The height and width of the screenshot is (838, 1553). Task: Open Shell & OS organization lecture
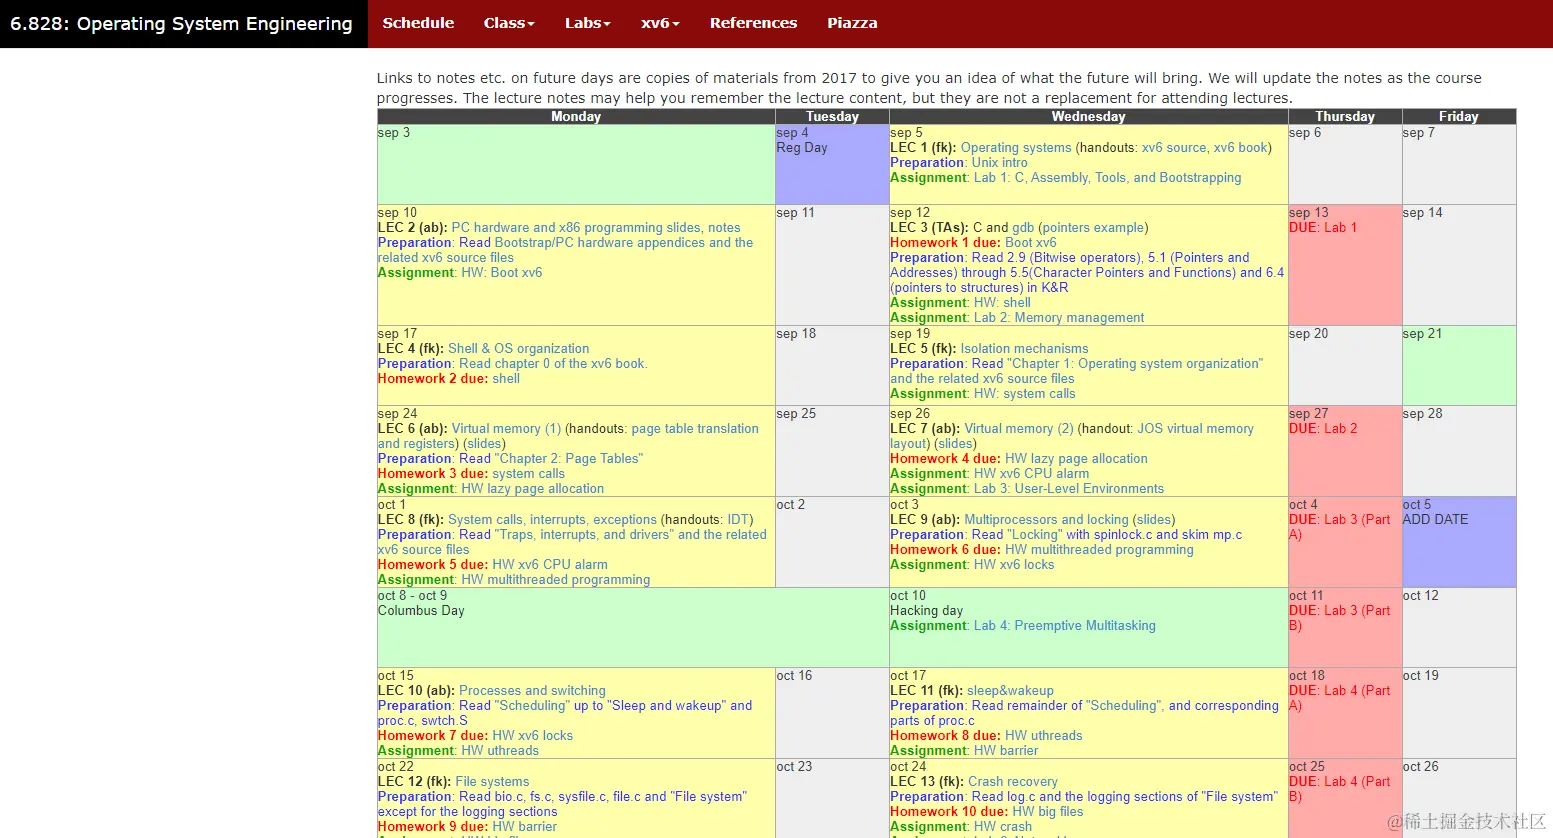point(519,349)
